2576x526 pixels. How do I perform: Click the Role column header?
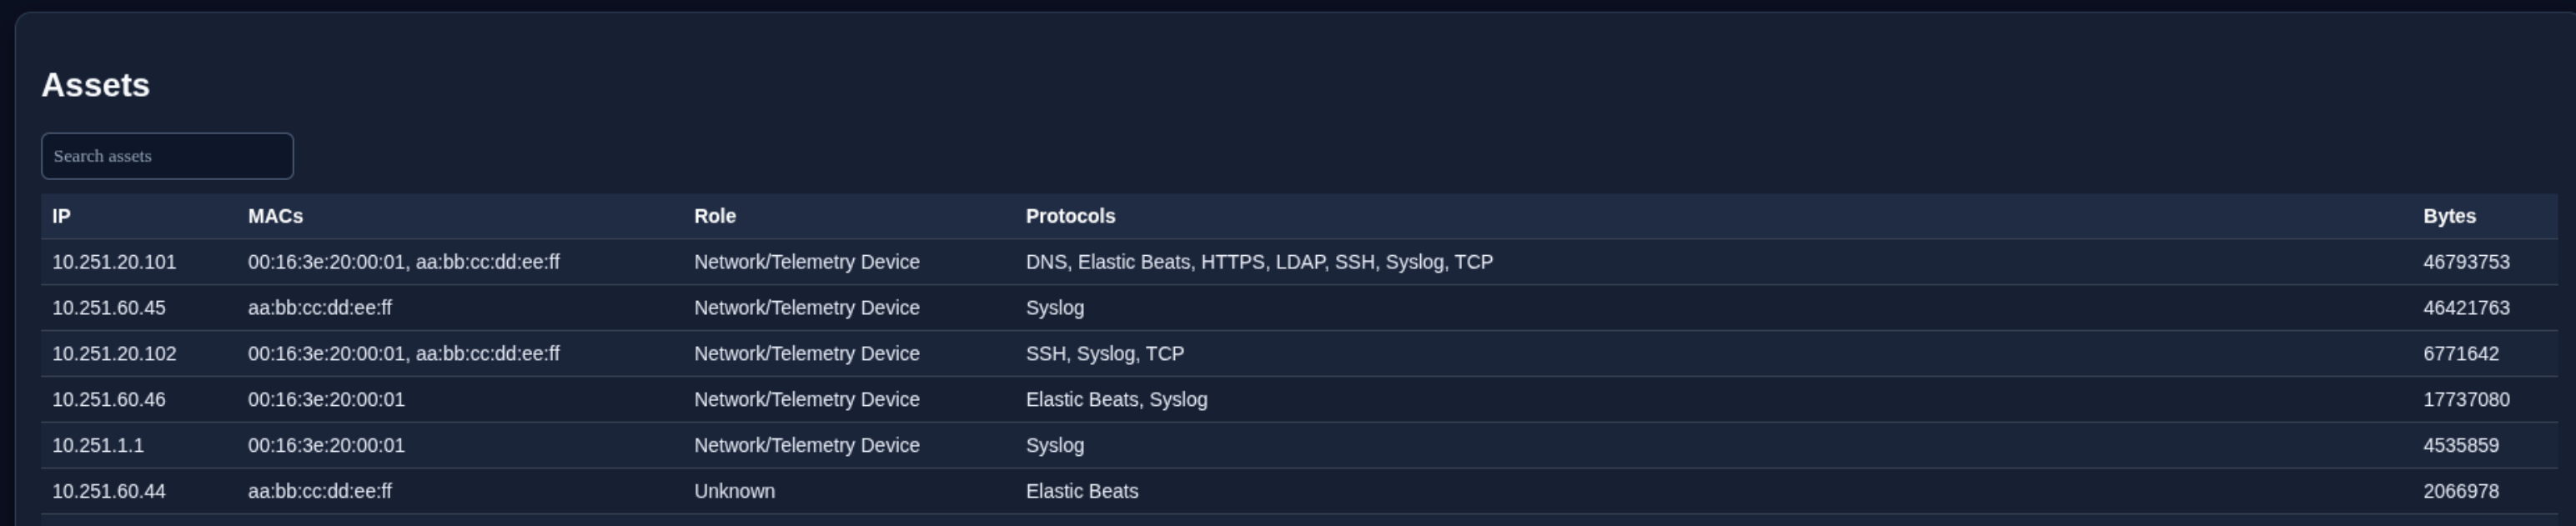pos(715,216)
